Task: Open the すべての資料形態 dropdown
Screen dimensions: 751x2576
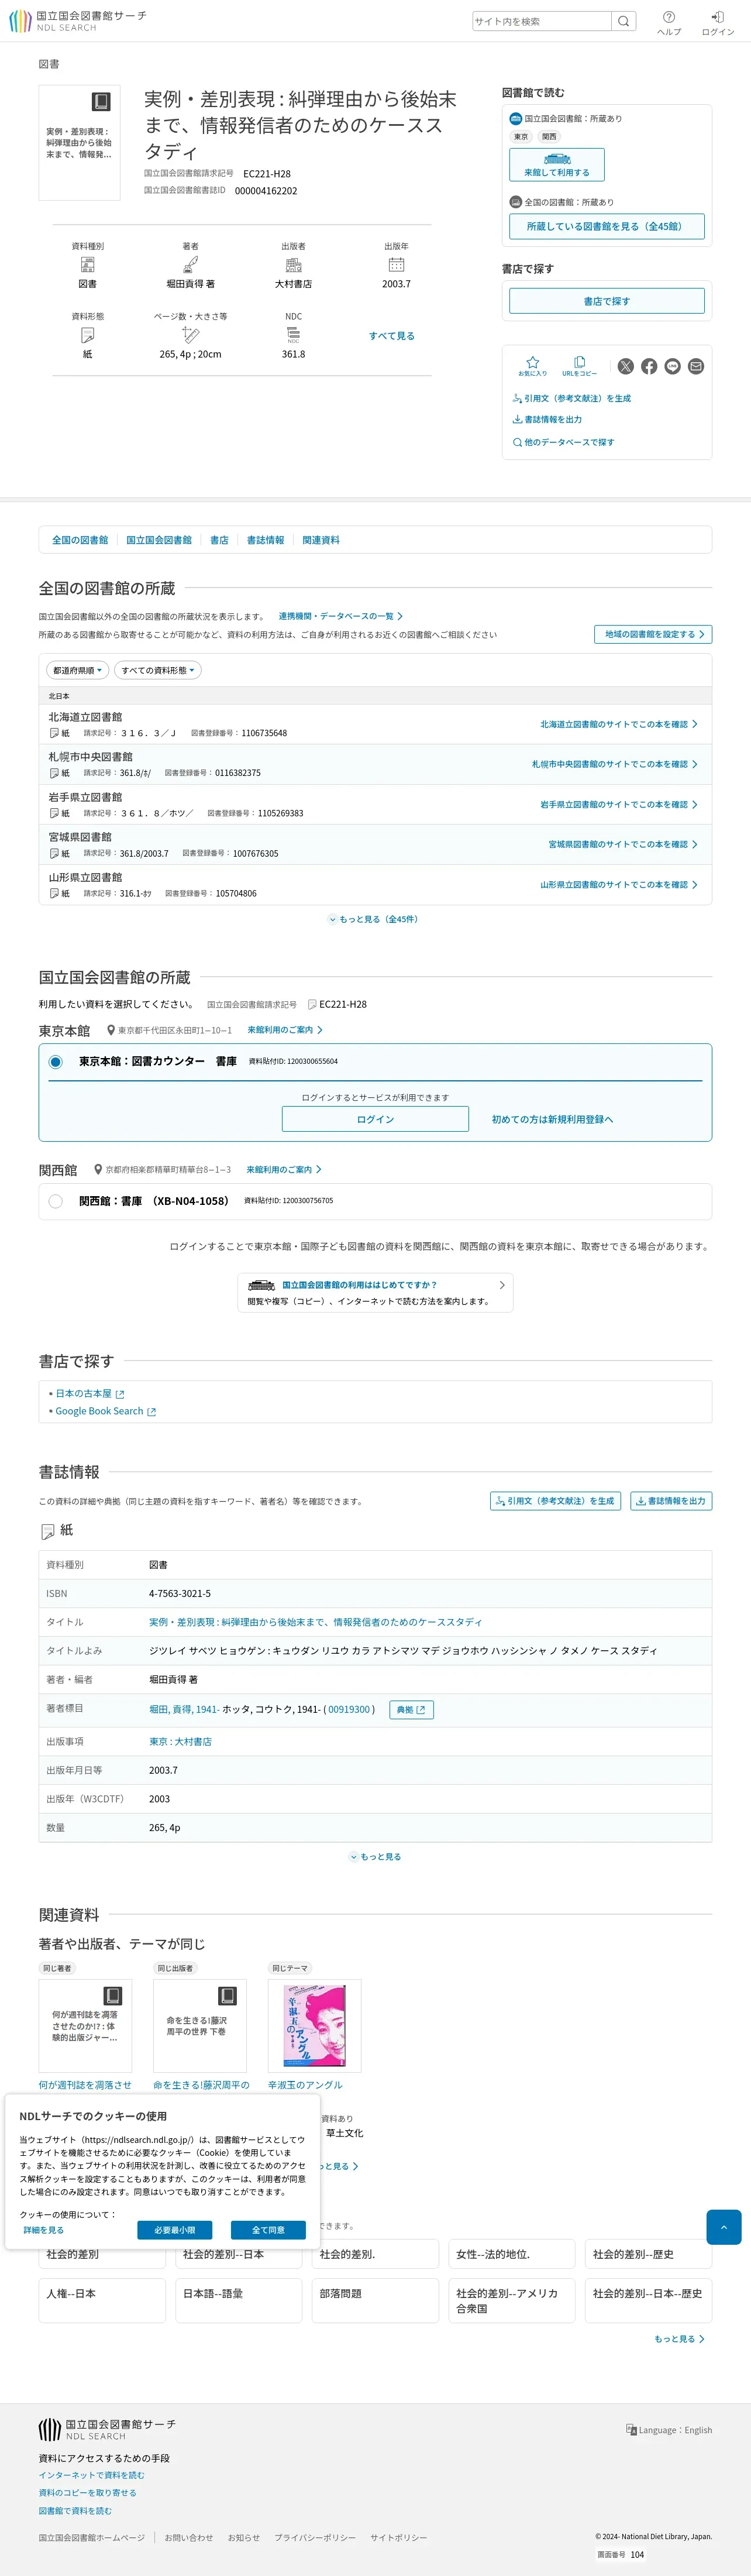Action: (158, 670)
